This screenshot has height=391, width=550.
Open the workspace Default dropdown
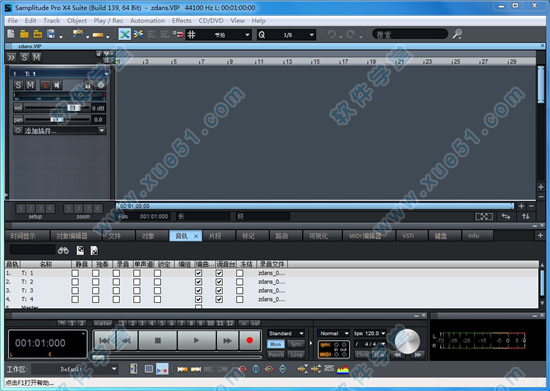(x=74, y=369)
